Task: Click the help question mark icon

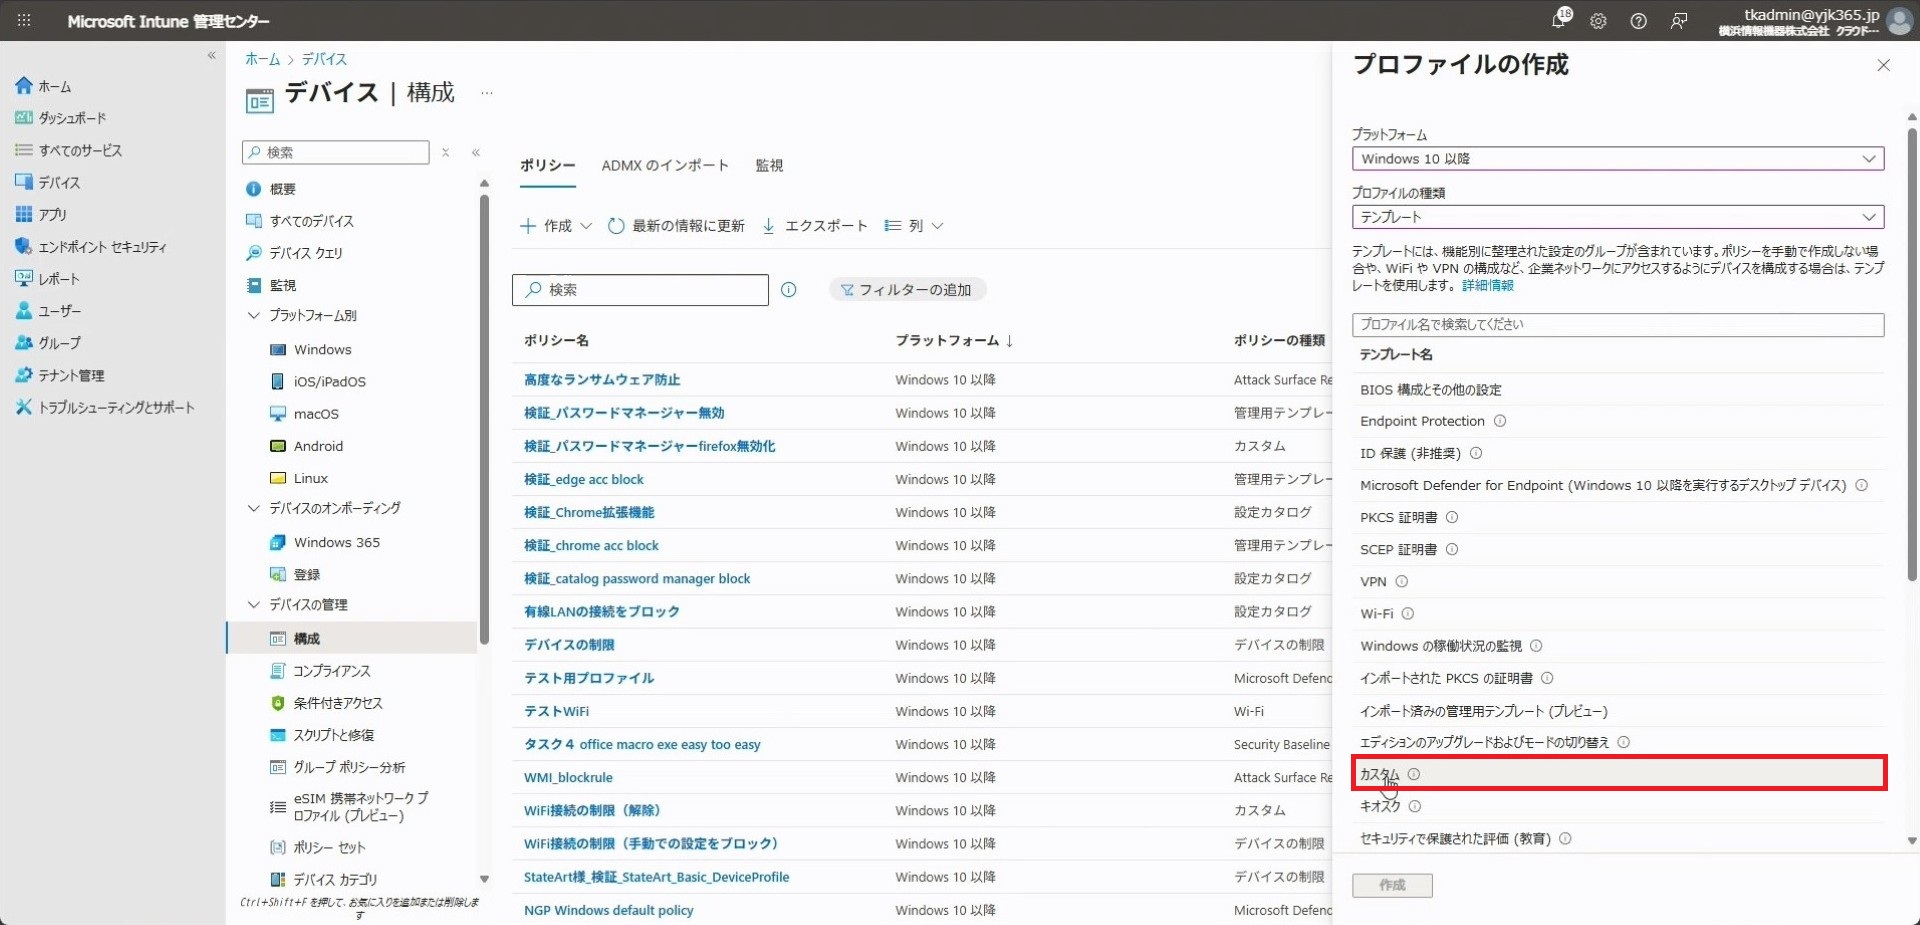Action: click(x=1638, y=21)
